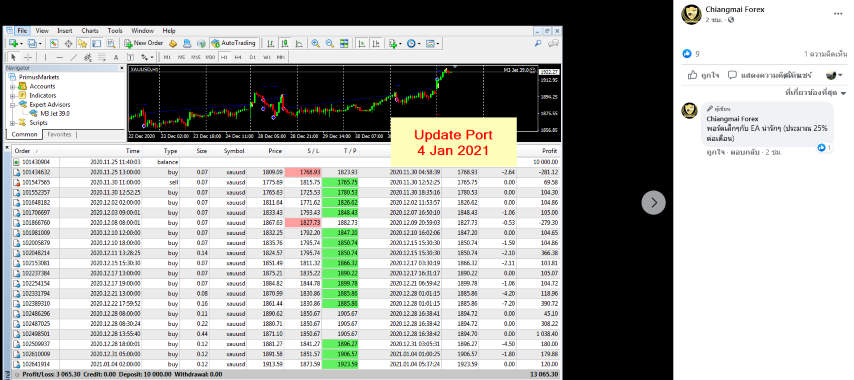Open the Charts menu
854x380 pixels.
point(90,31)
